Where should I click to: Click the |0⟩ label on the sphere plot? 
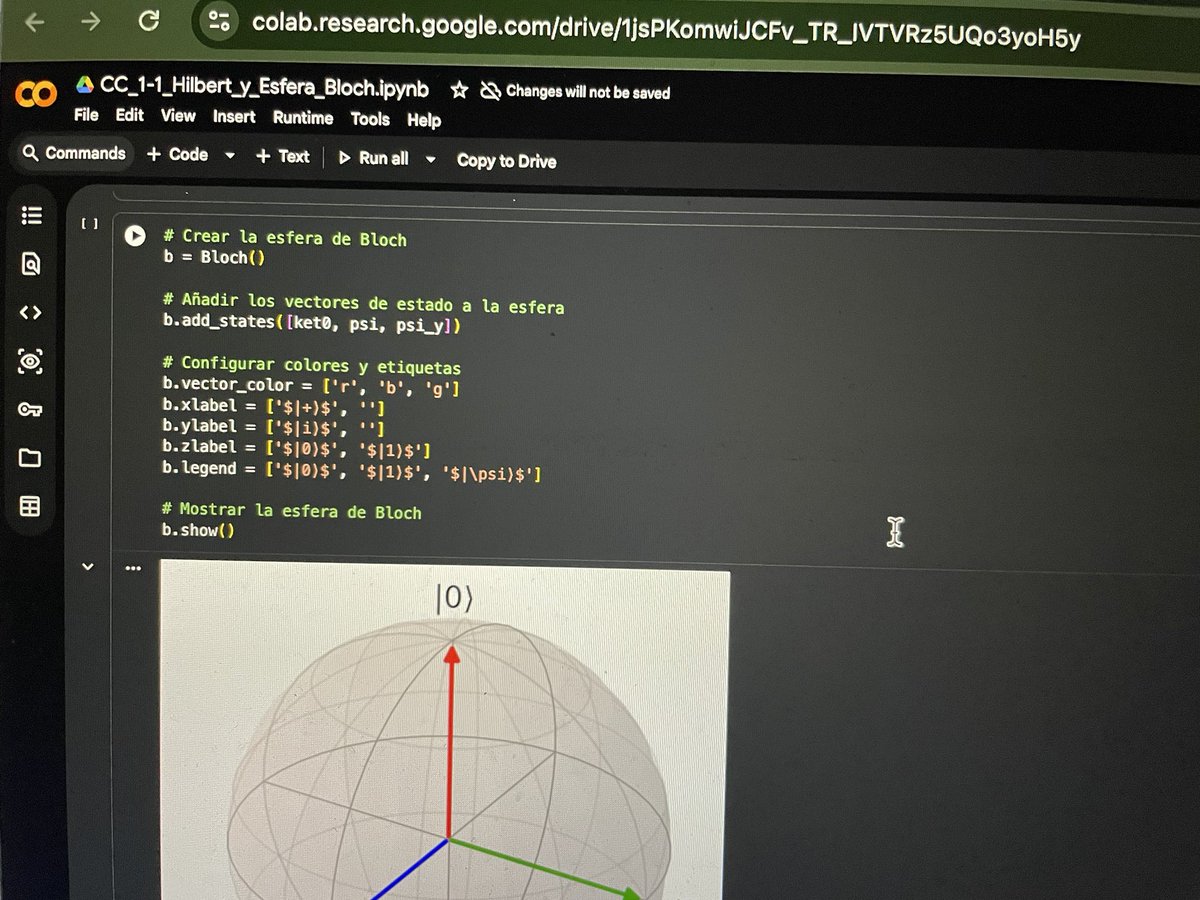pyautogui.click(x=454, y=599)
